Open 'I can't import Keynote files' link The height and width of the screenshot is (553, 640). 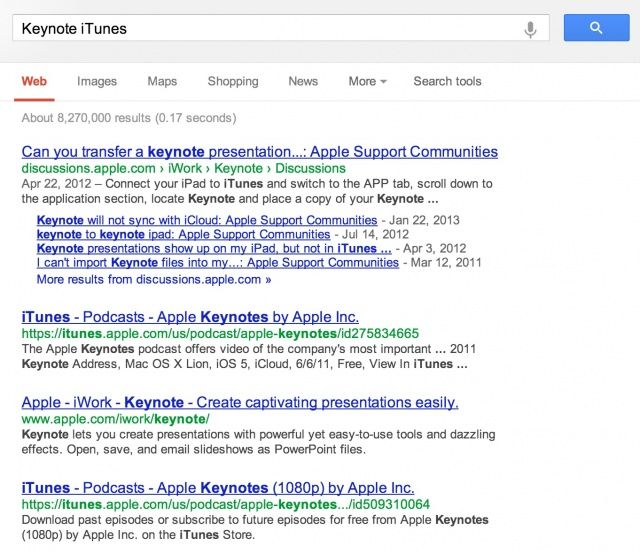click(x=218, y=262)
